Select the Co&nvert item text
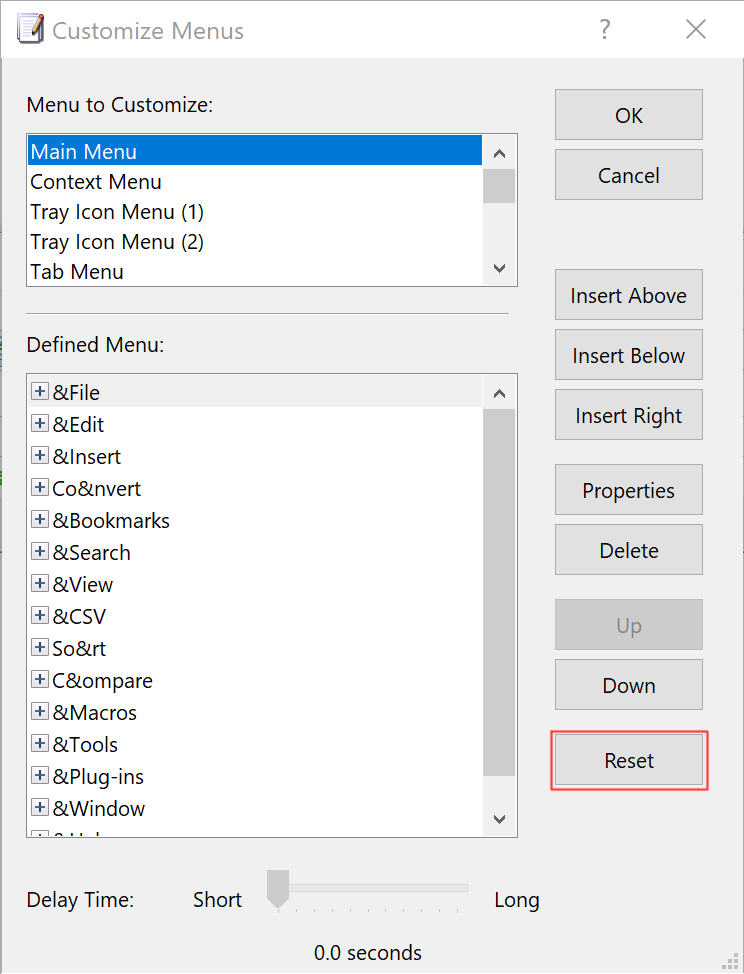Image resolution: width=744 pixels, height=974 pixels. [96, 489]
